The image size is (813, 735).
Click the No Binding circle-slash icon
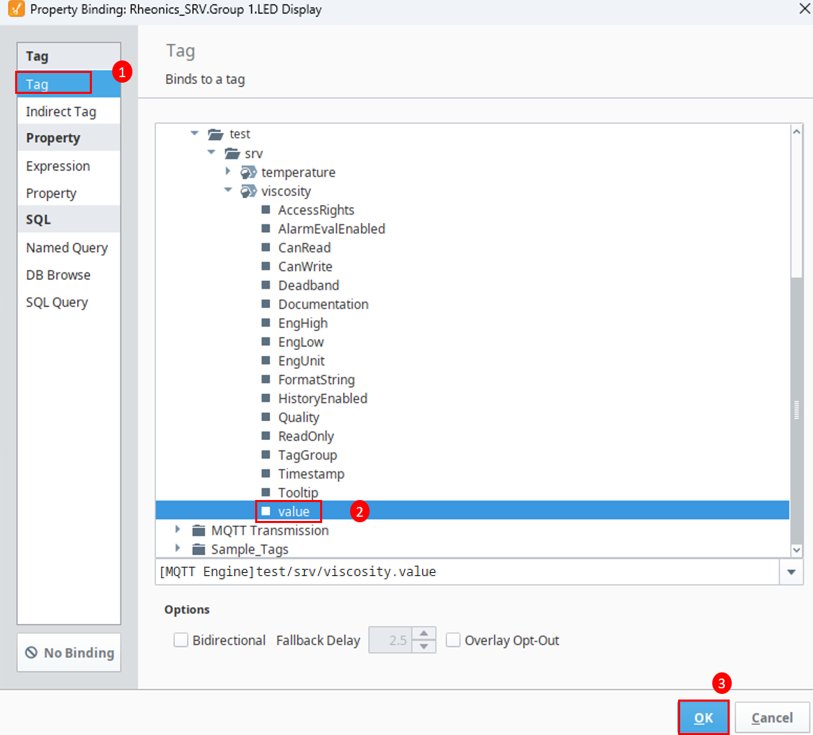(32, 653)
